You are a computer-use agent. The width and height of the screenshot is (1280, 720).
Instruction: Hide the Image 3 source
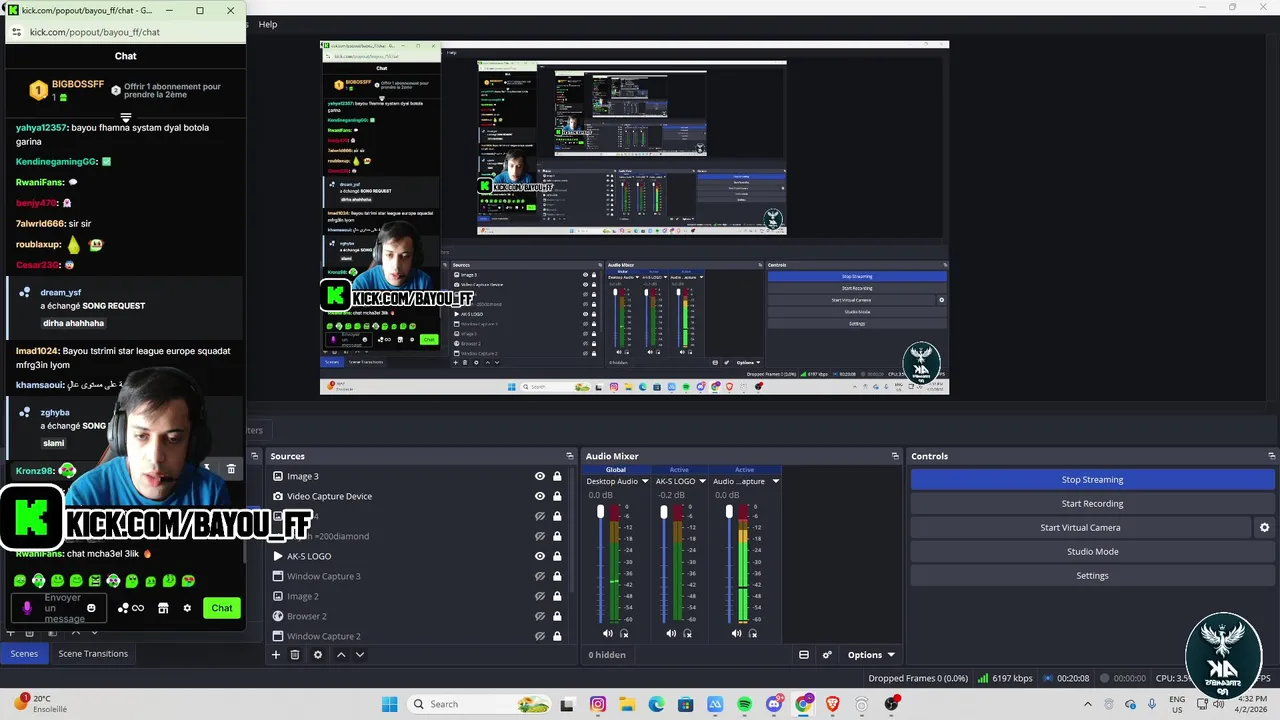point(540,476)
